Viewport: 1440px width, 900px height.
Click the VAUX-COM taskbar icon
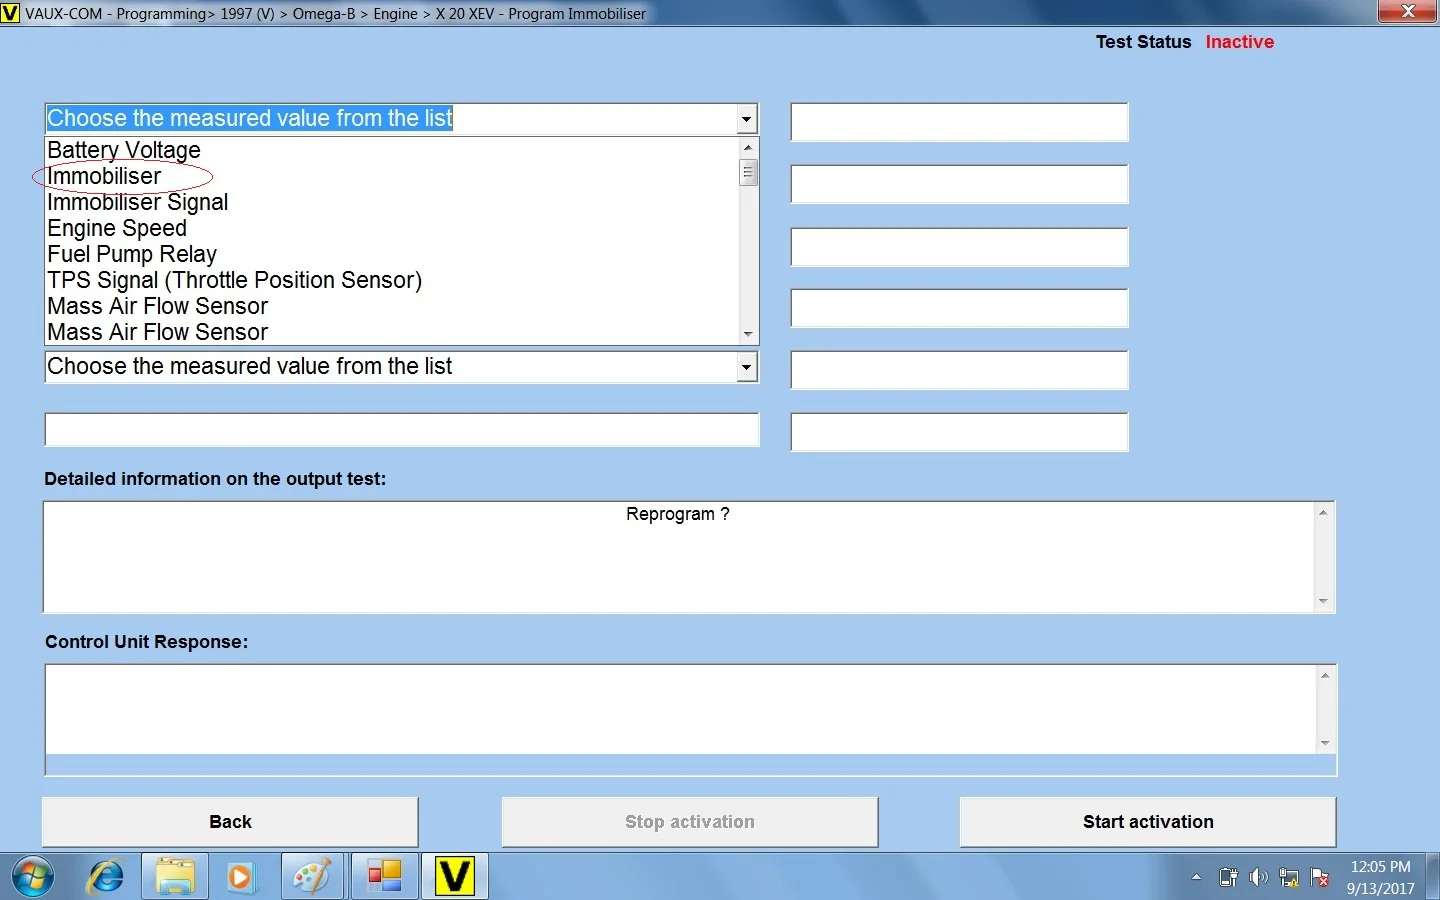[455, 877]
